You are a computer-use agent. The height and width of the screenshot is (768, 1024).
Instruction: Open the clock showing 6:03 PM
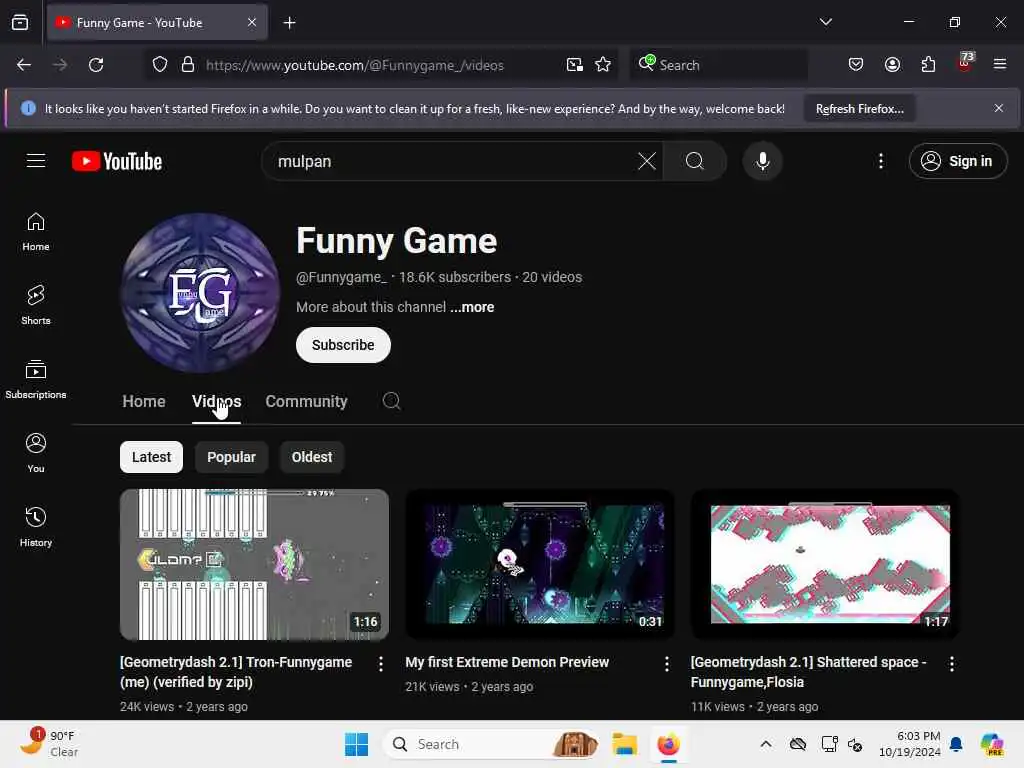click(x=910, y=744)
